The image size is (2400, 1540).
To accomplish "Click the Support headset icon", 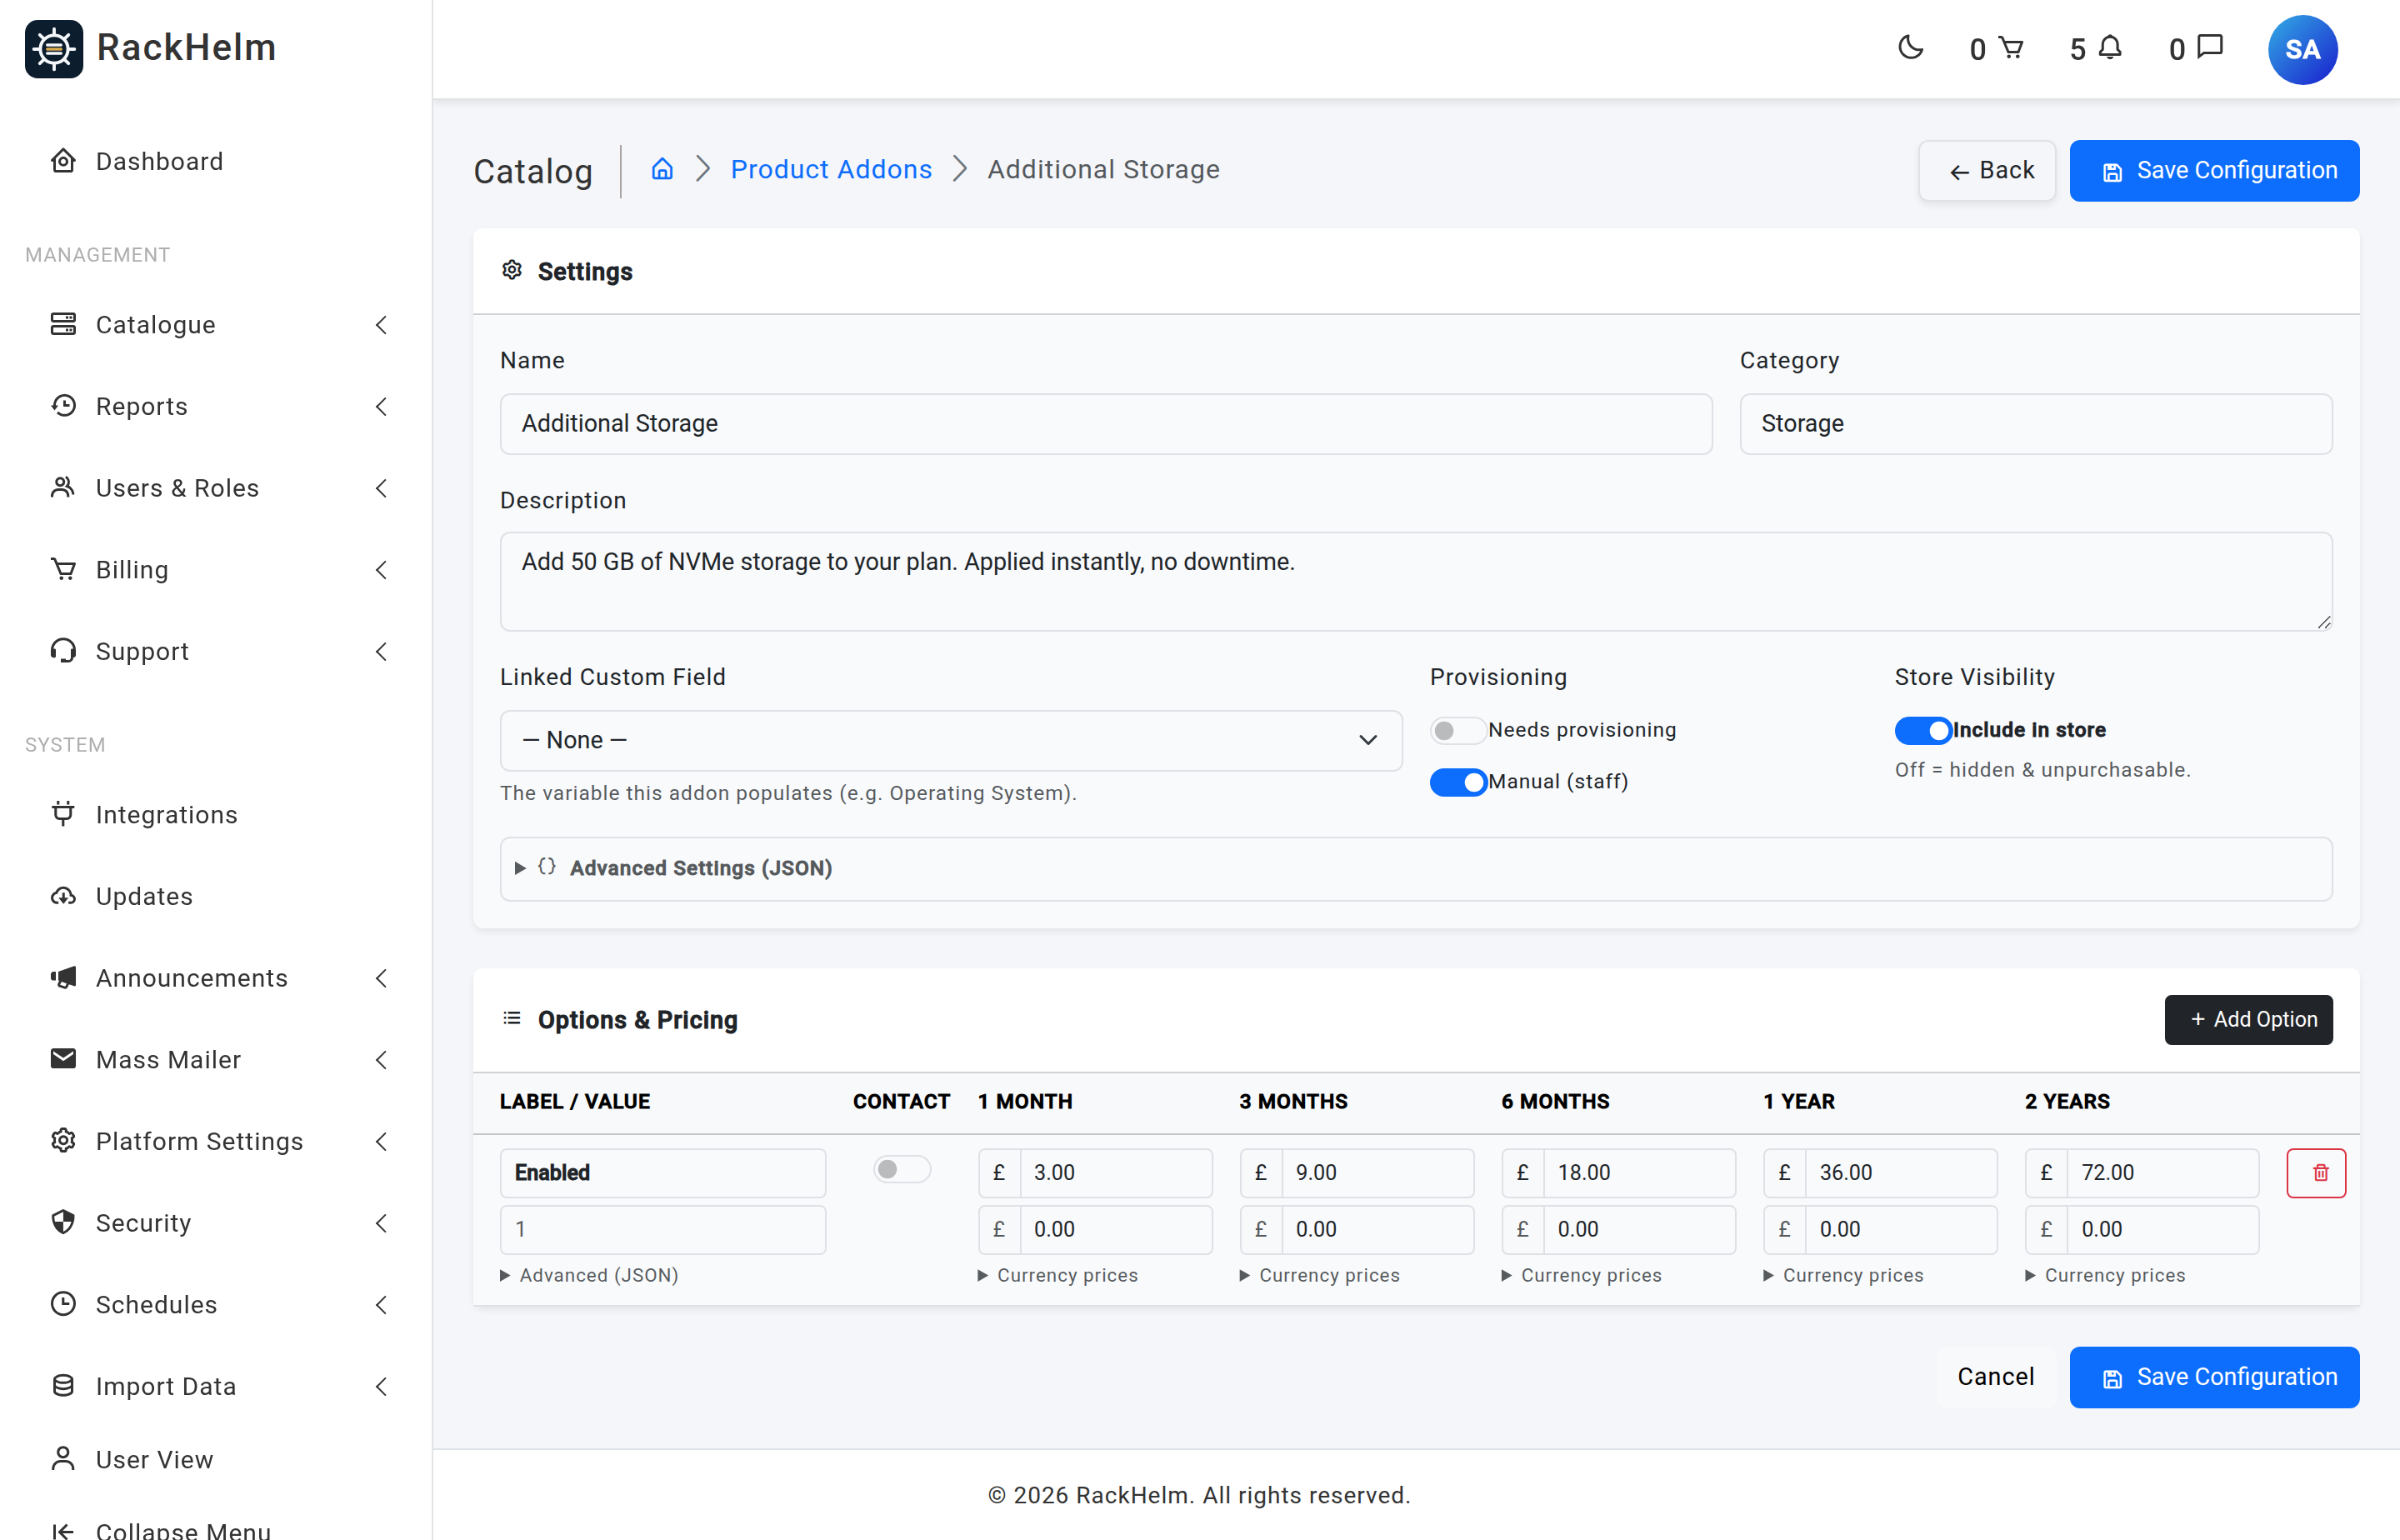I will point(63,650).
